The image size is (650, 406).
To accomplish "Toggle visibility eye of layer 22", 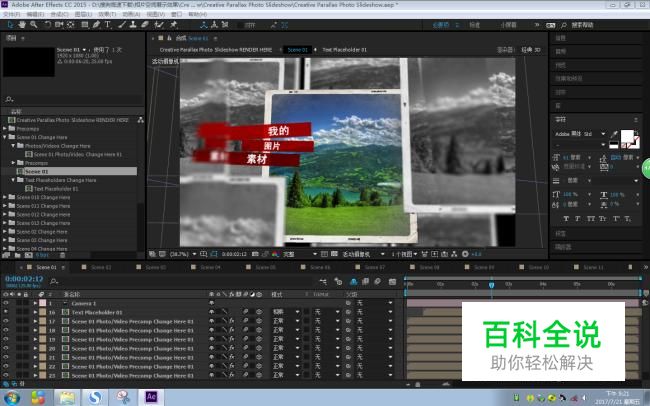I will tap(6, 367).
